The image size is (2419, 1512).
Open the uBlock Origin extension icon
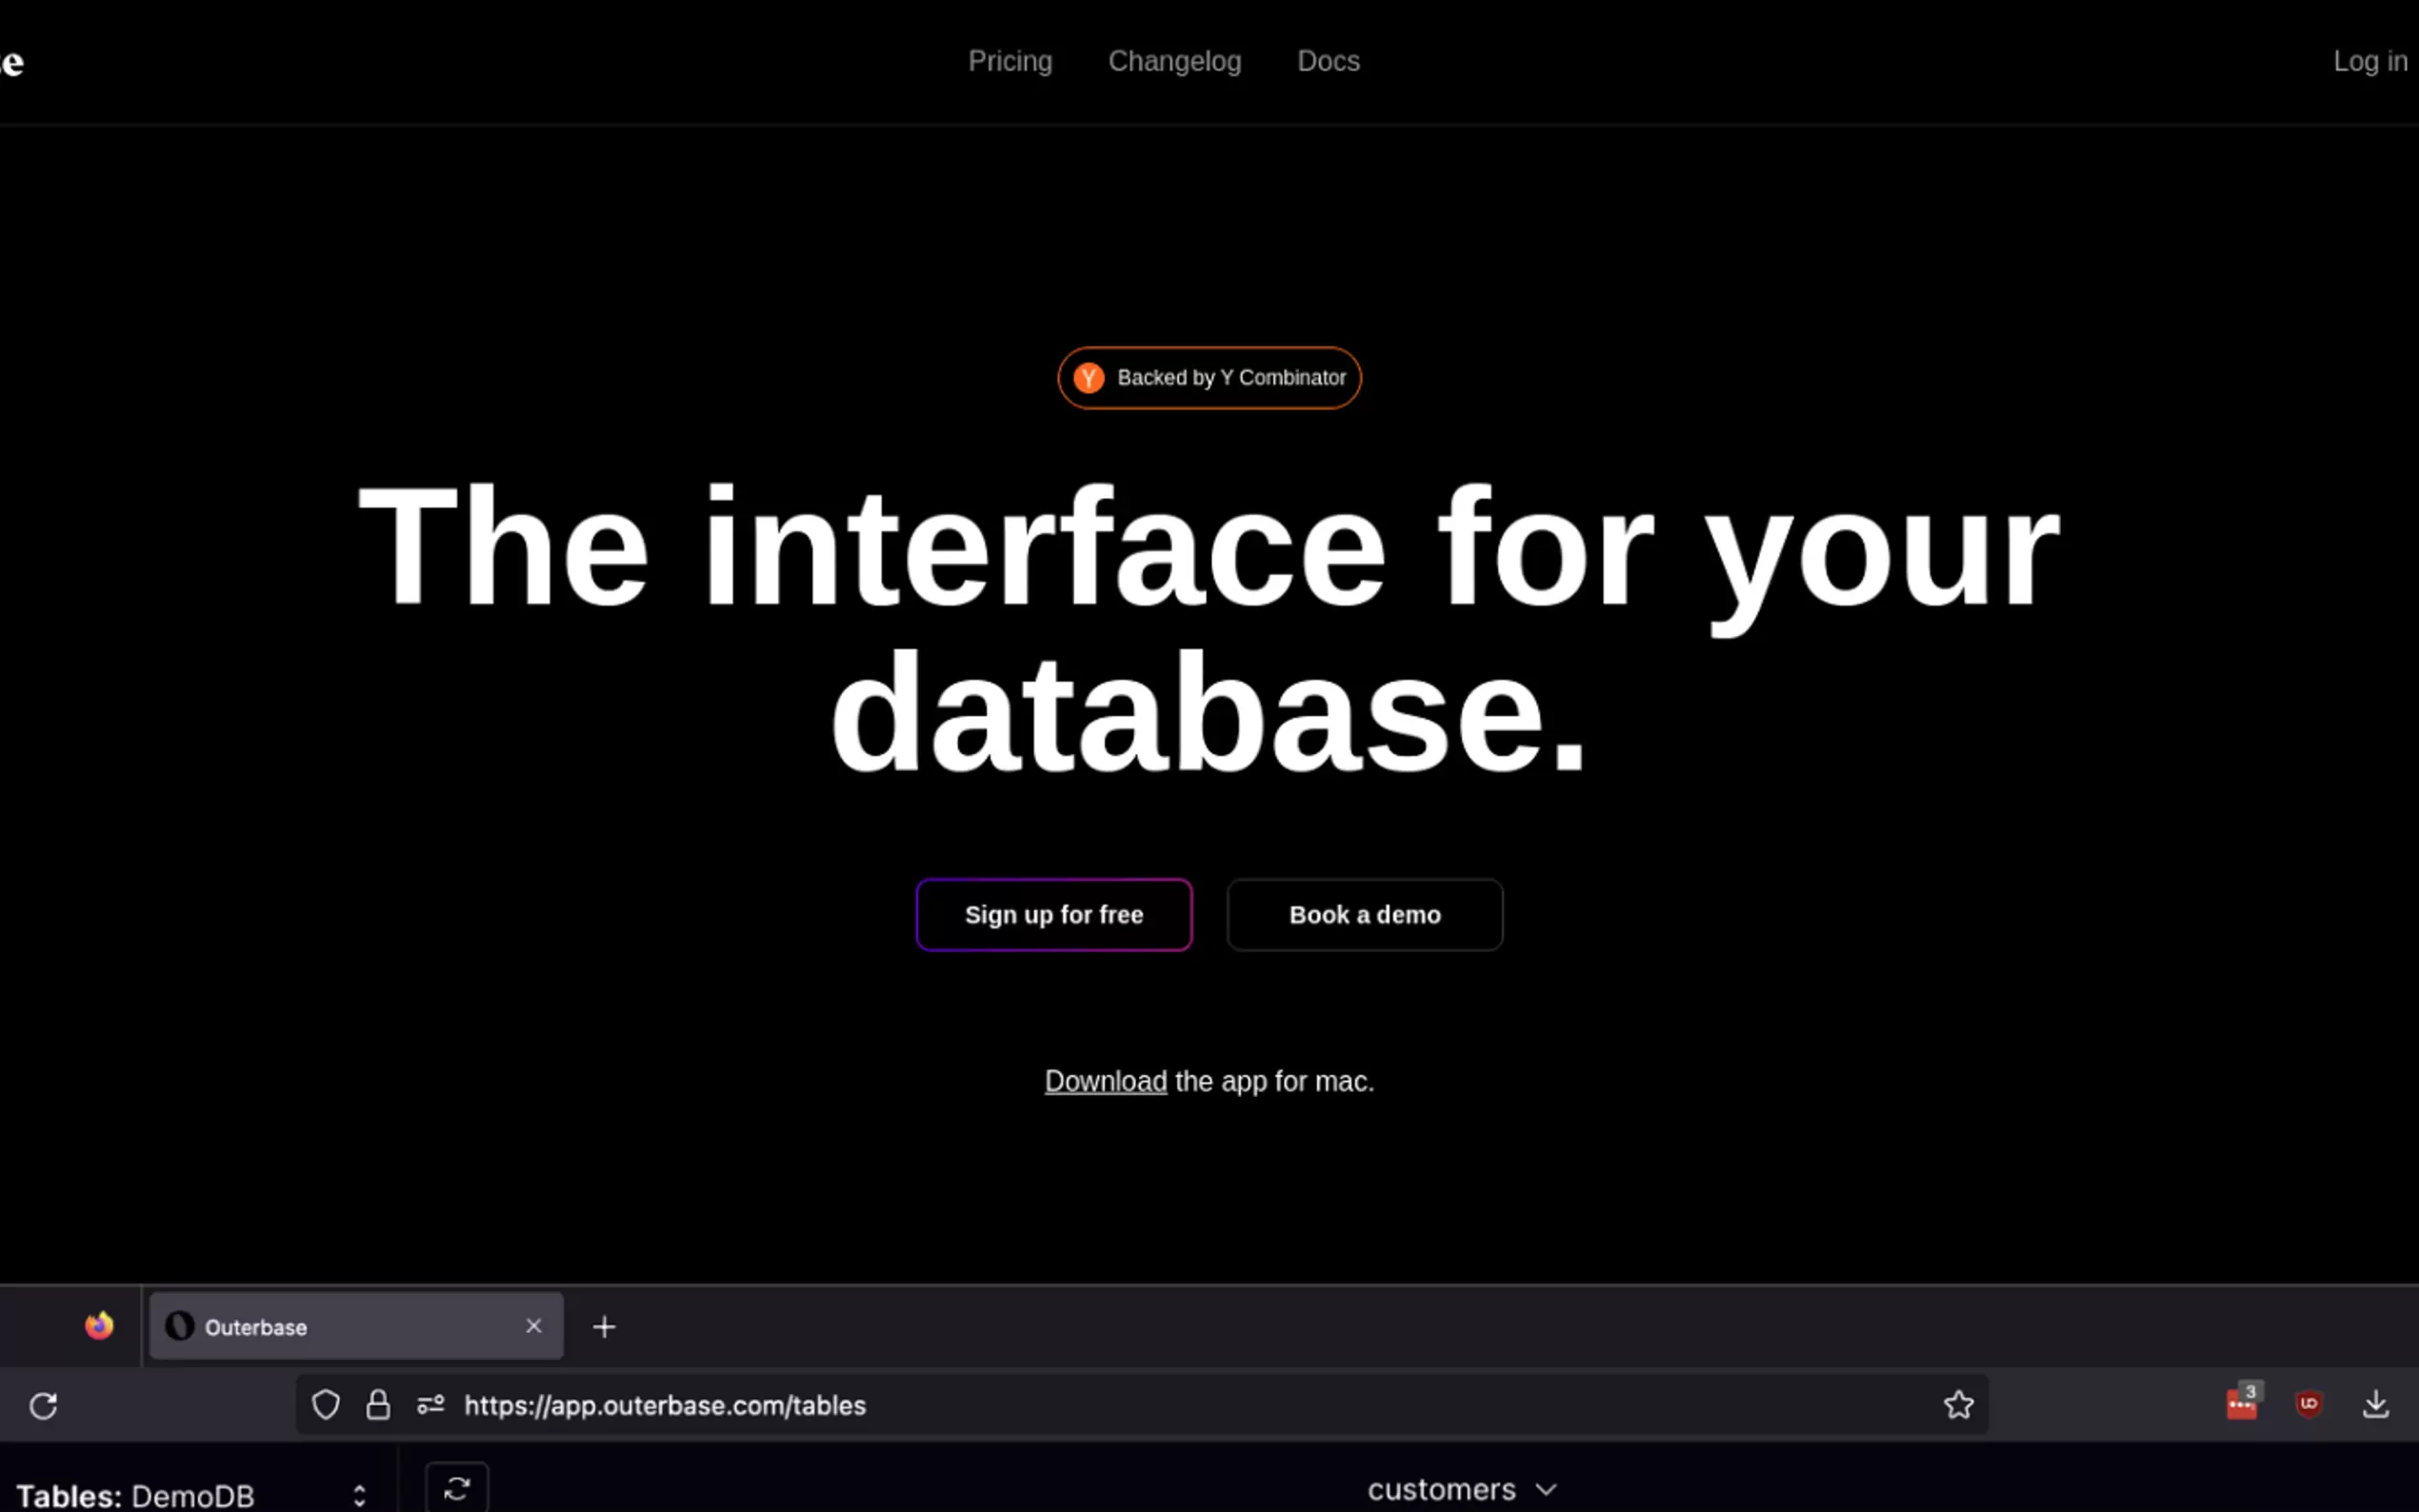coord(2308,1405)
